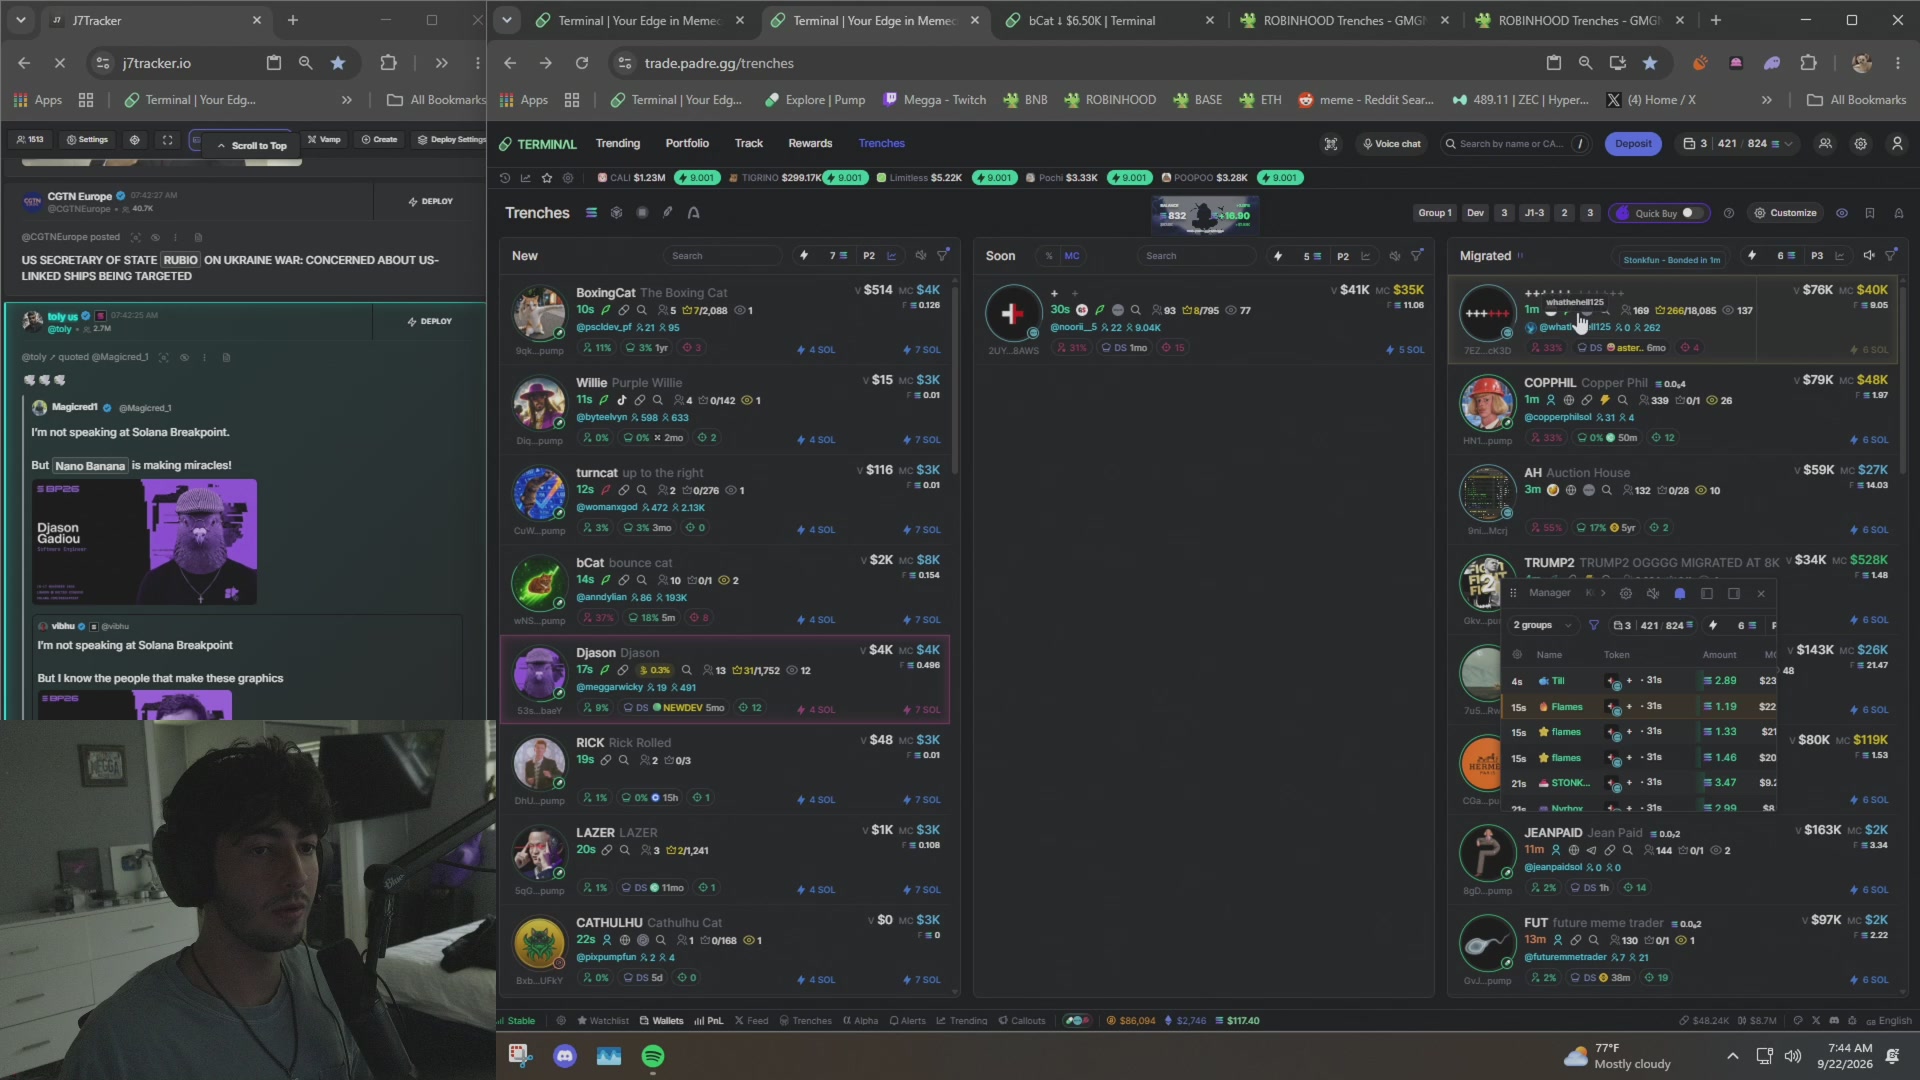Viewport: 1920px width, 1080px height.
Task: Dock the Manager panel to the left
Action: tap(1707, 594)
